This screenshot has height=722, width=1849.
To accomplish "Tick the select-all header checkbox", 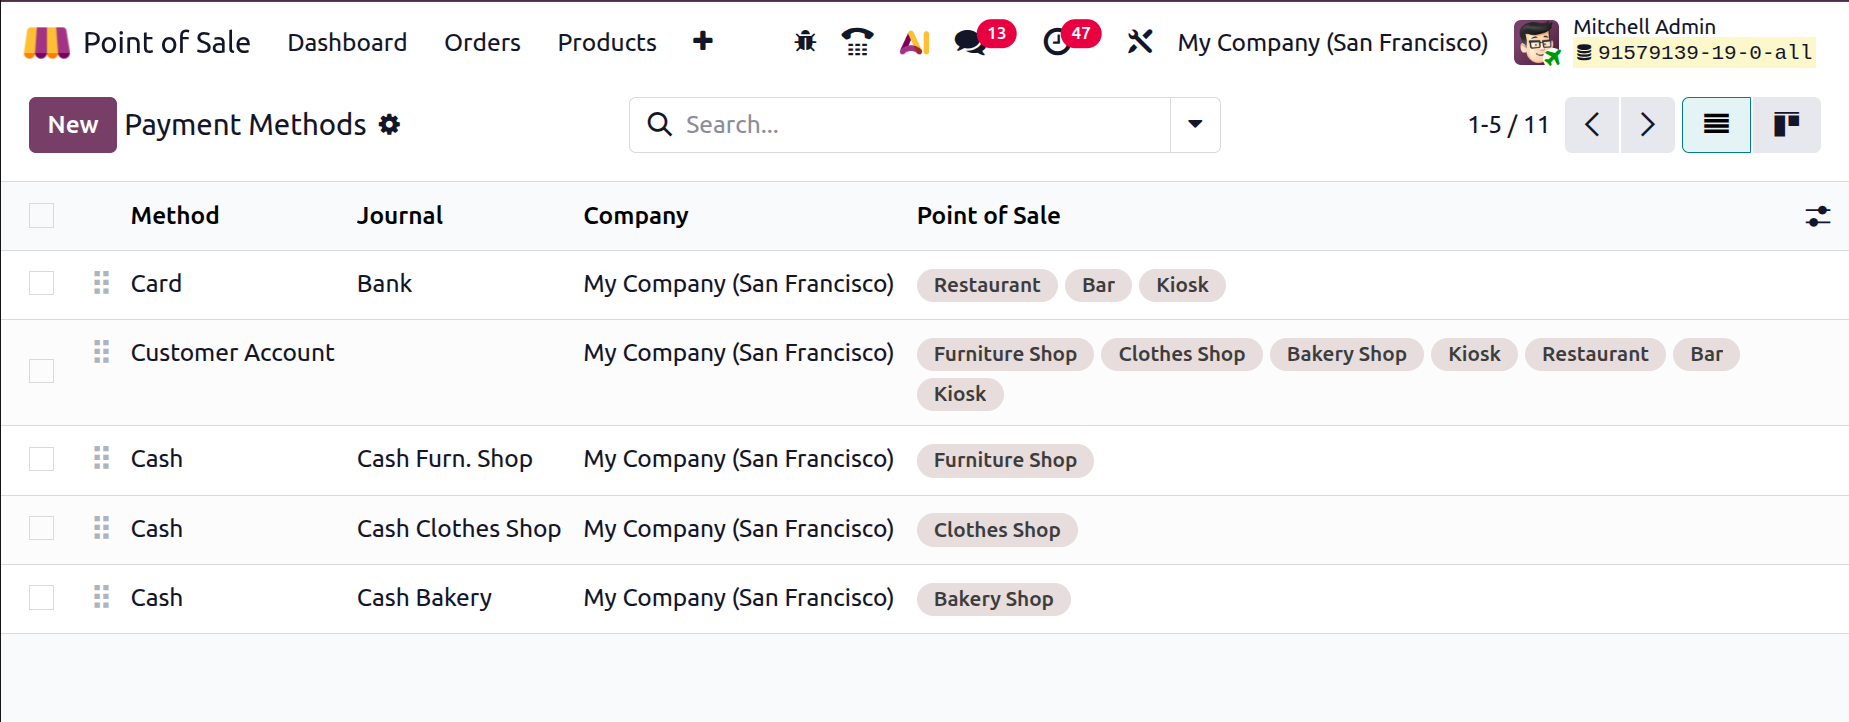I will click(x=42, y=216).
